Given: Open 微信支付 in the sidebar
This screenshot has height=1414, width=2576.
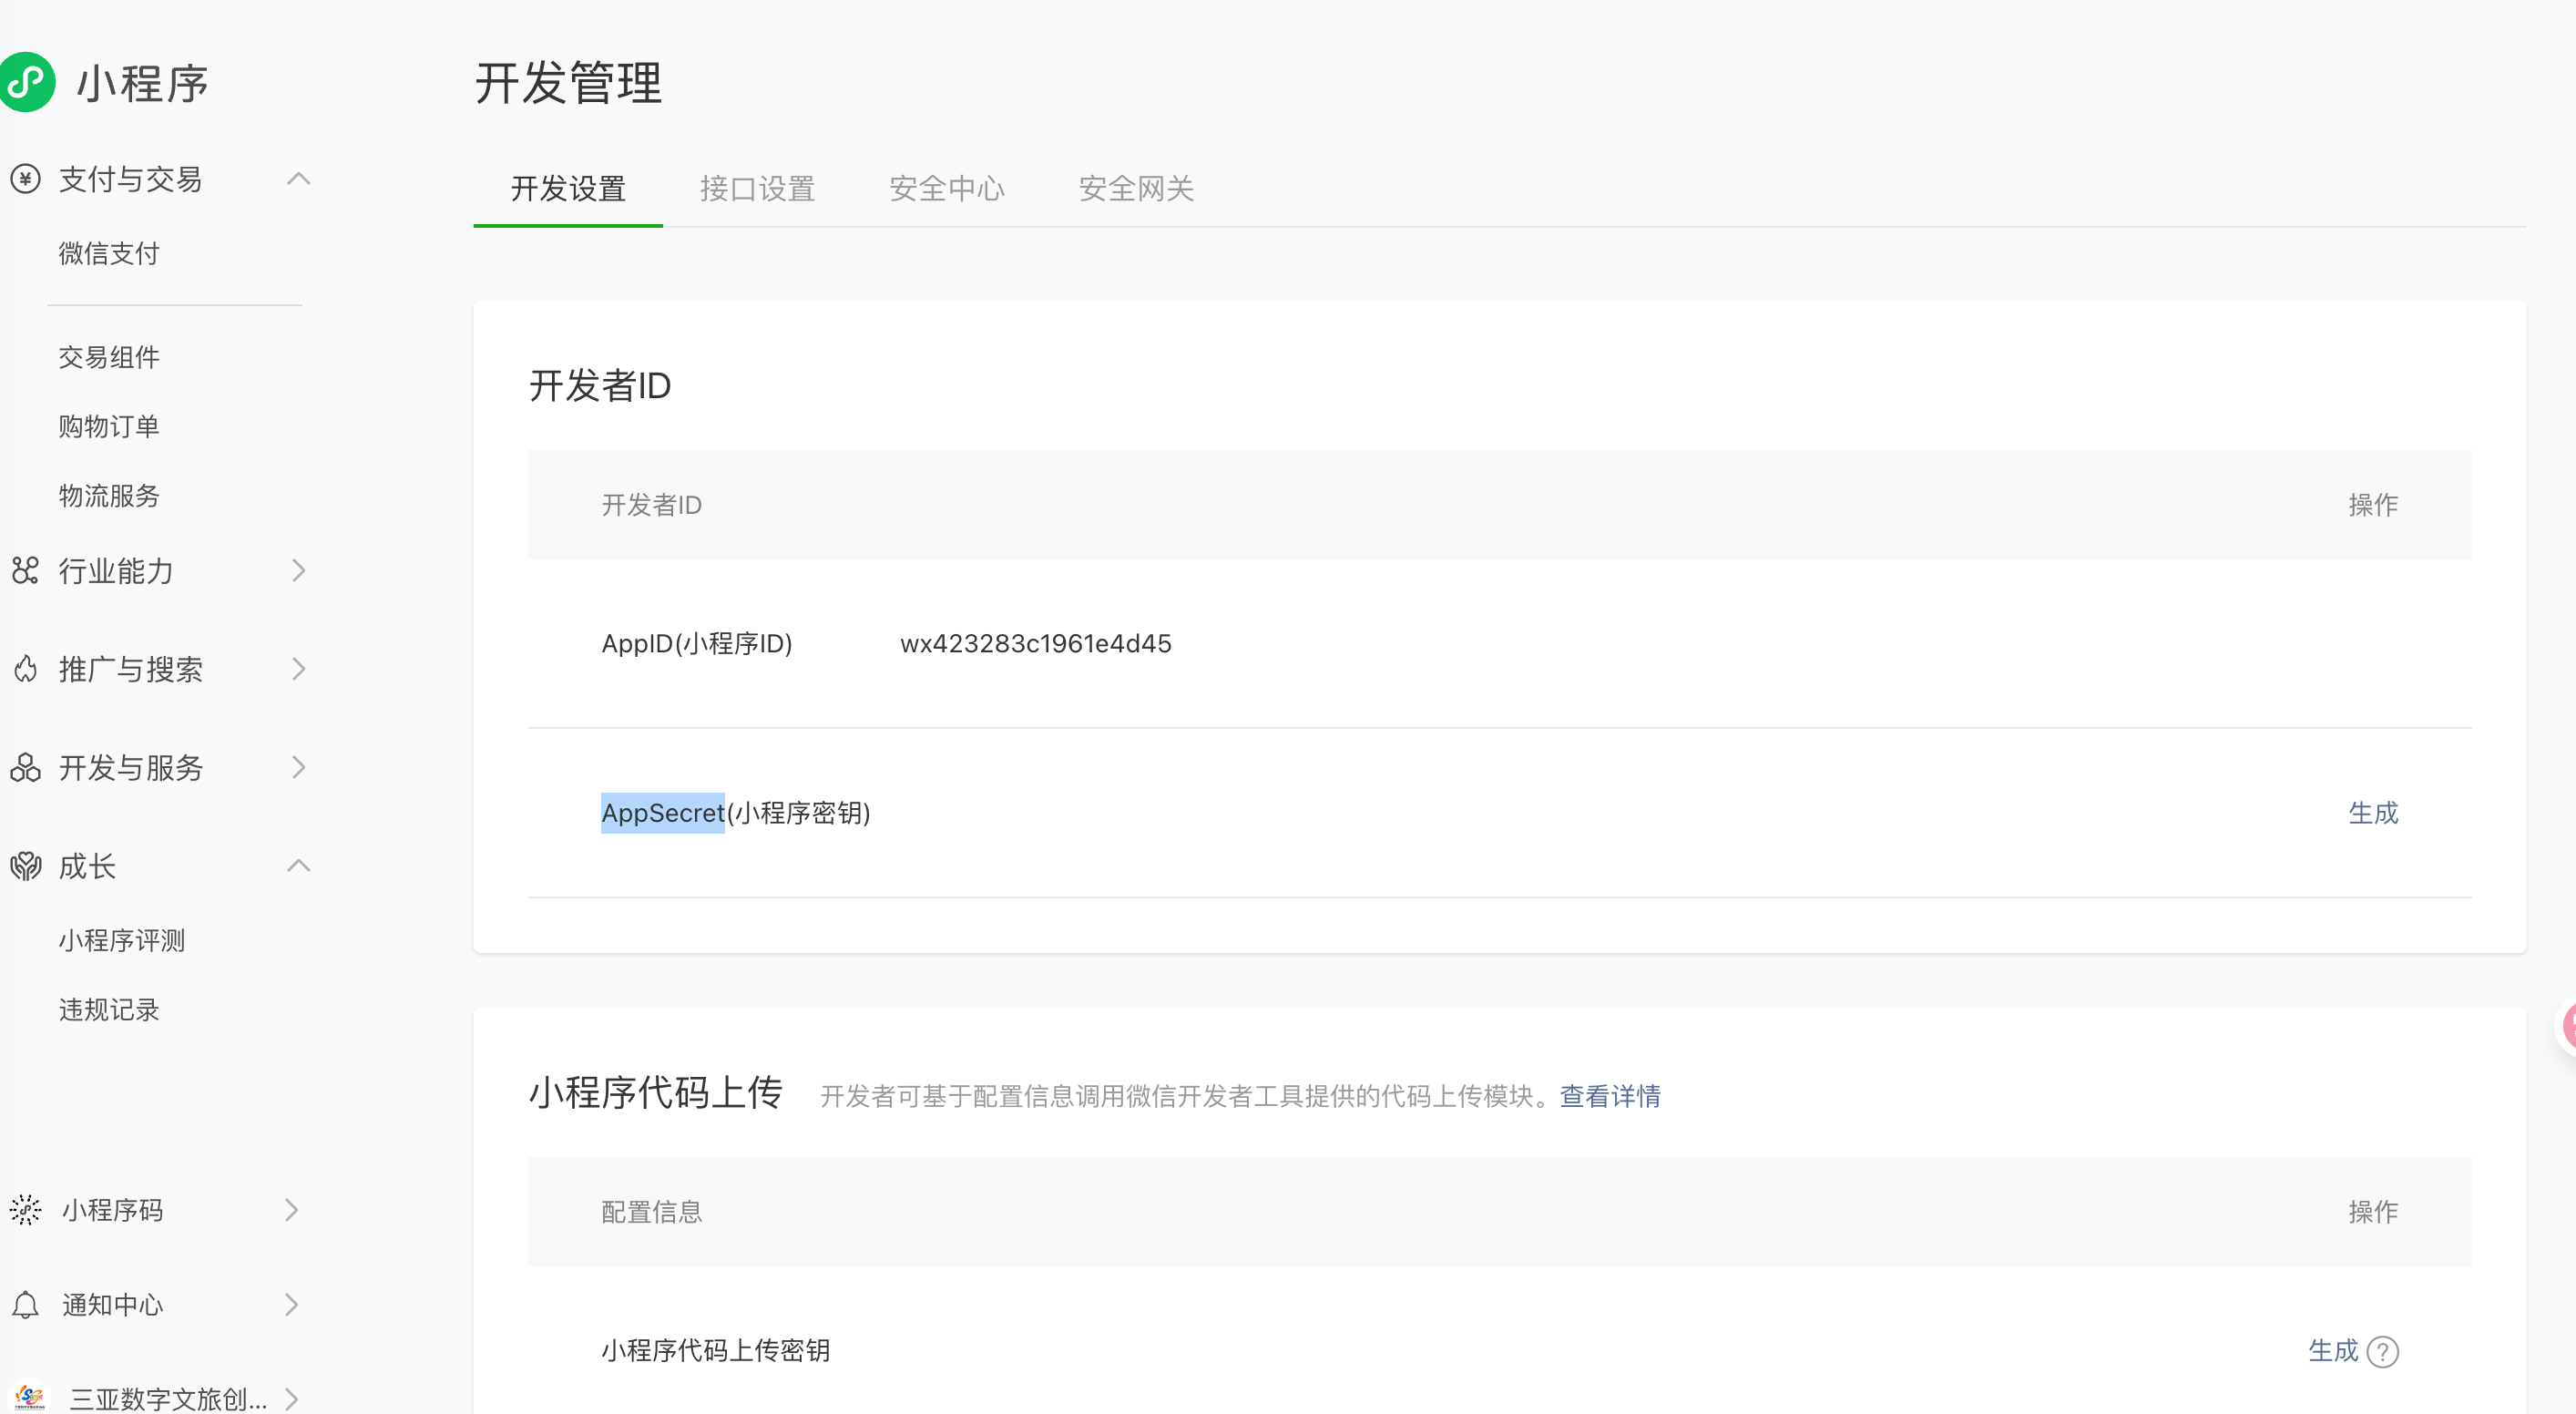Looking at the screenshot, I should 109,254.
